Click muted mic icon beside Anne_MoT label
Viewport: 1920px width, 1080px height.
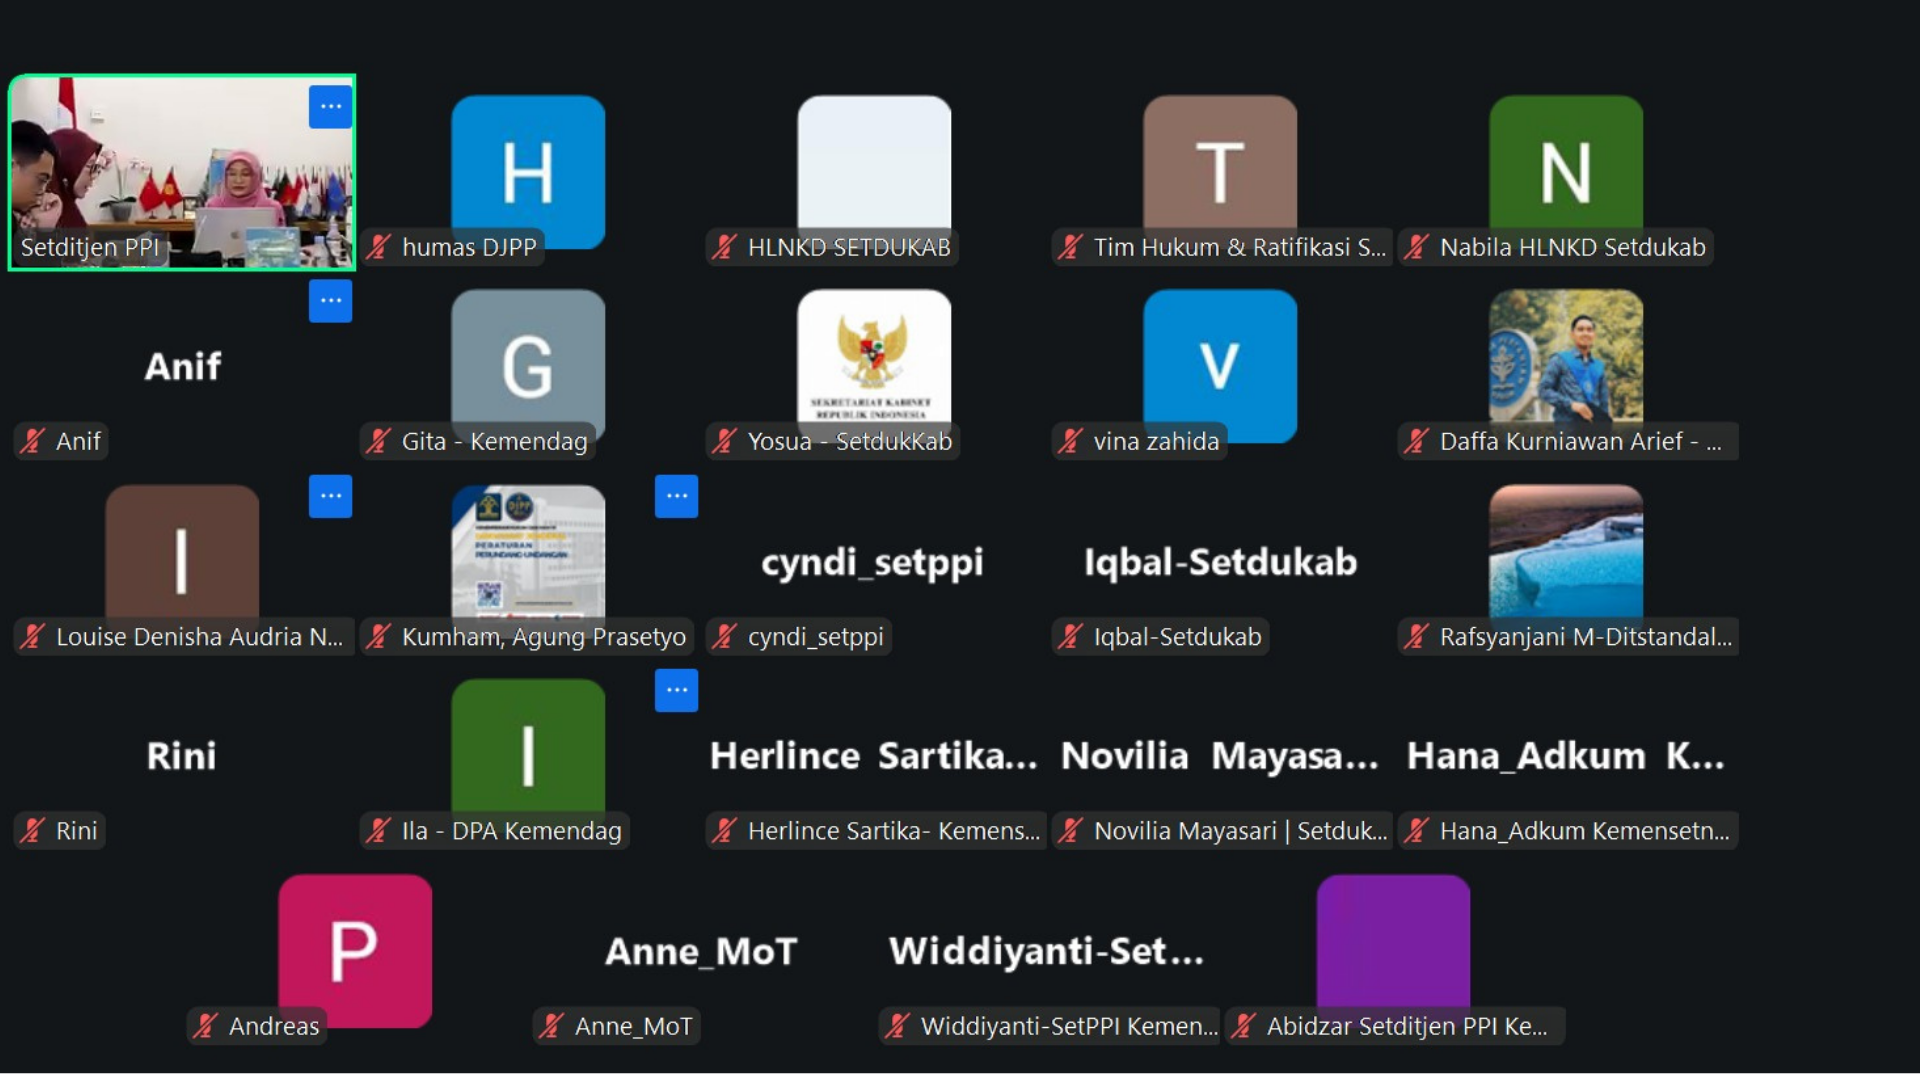coord(551,1026)
